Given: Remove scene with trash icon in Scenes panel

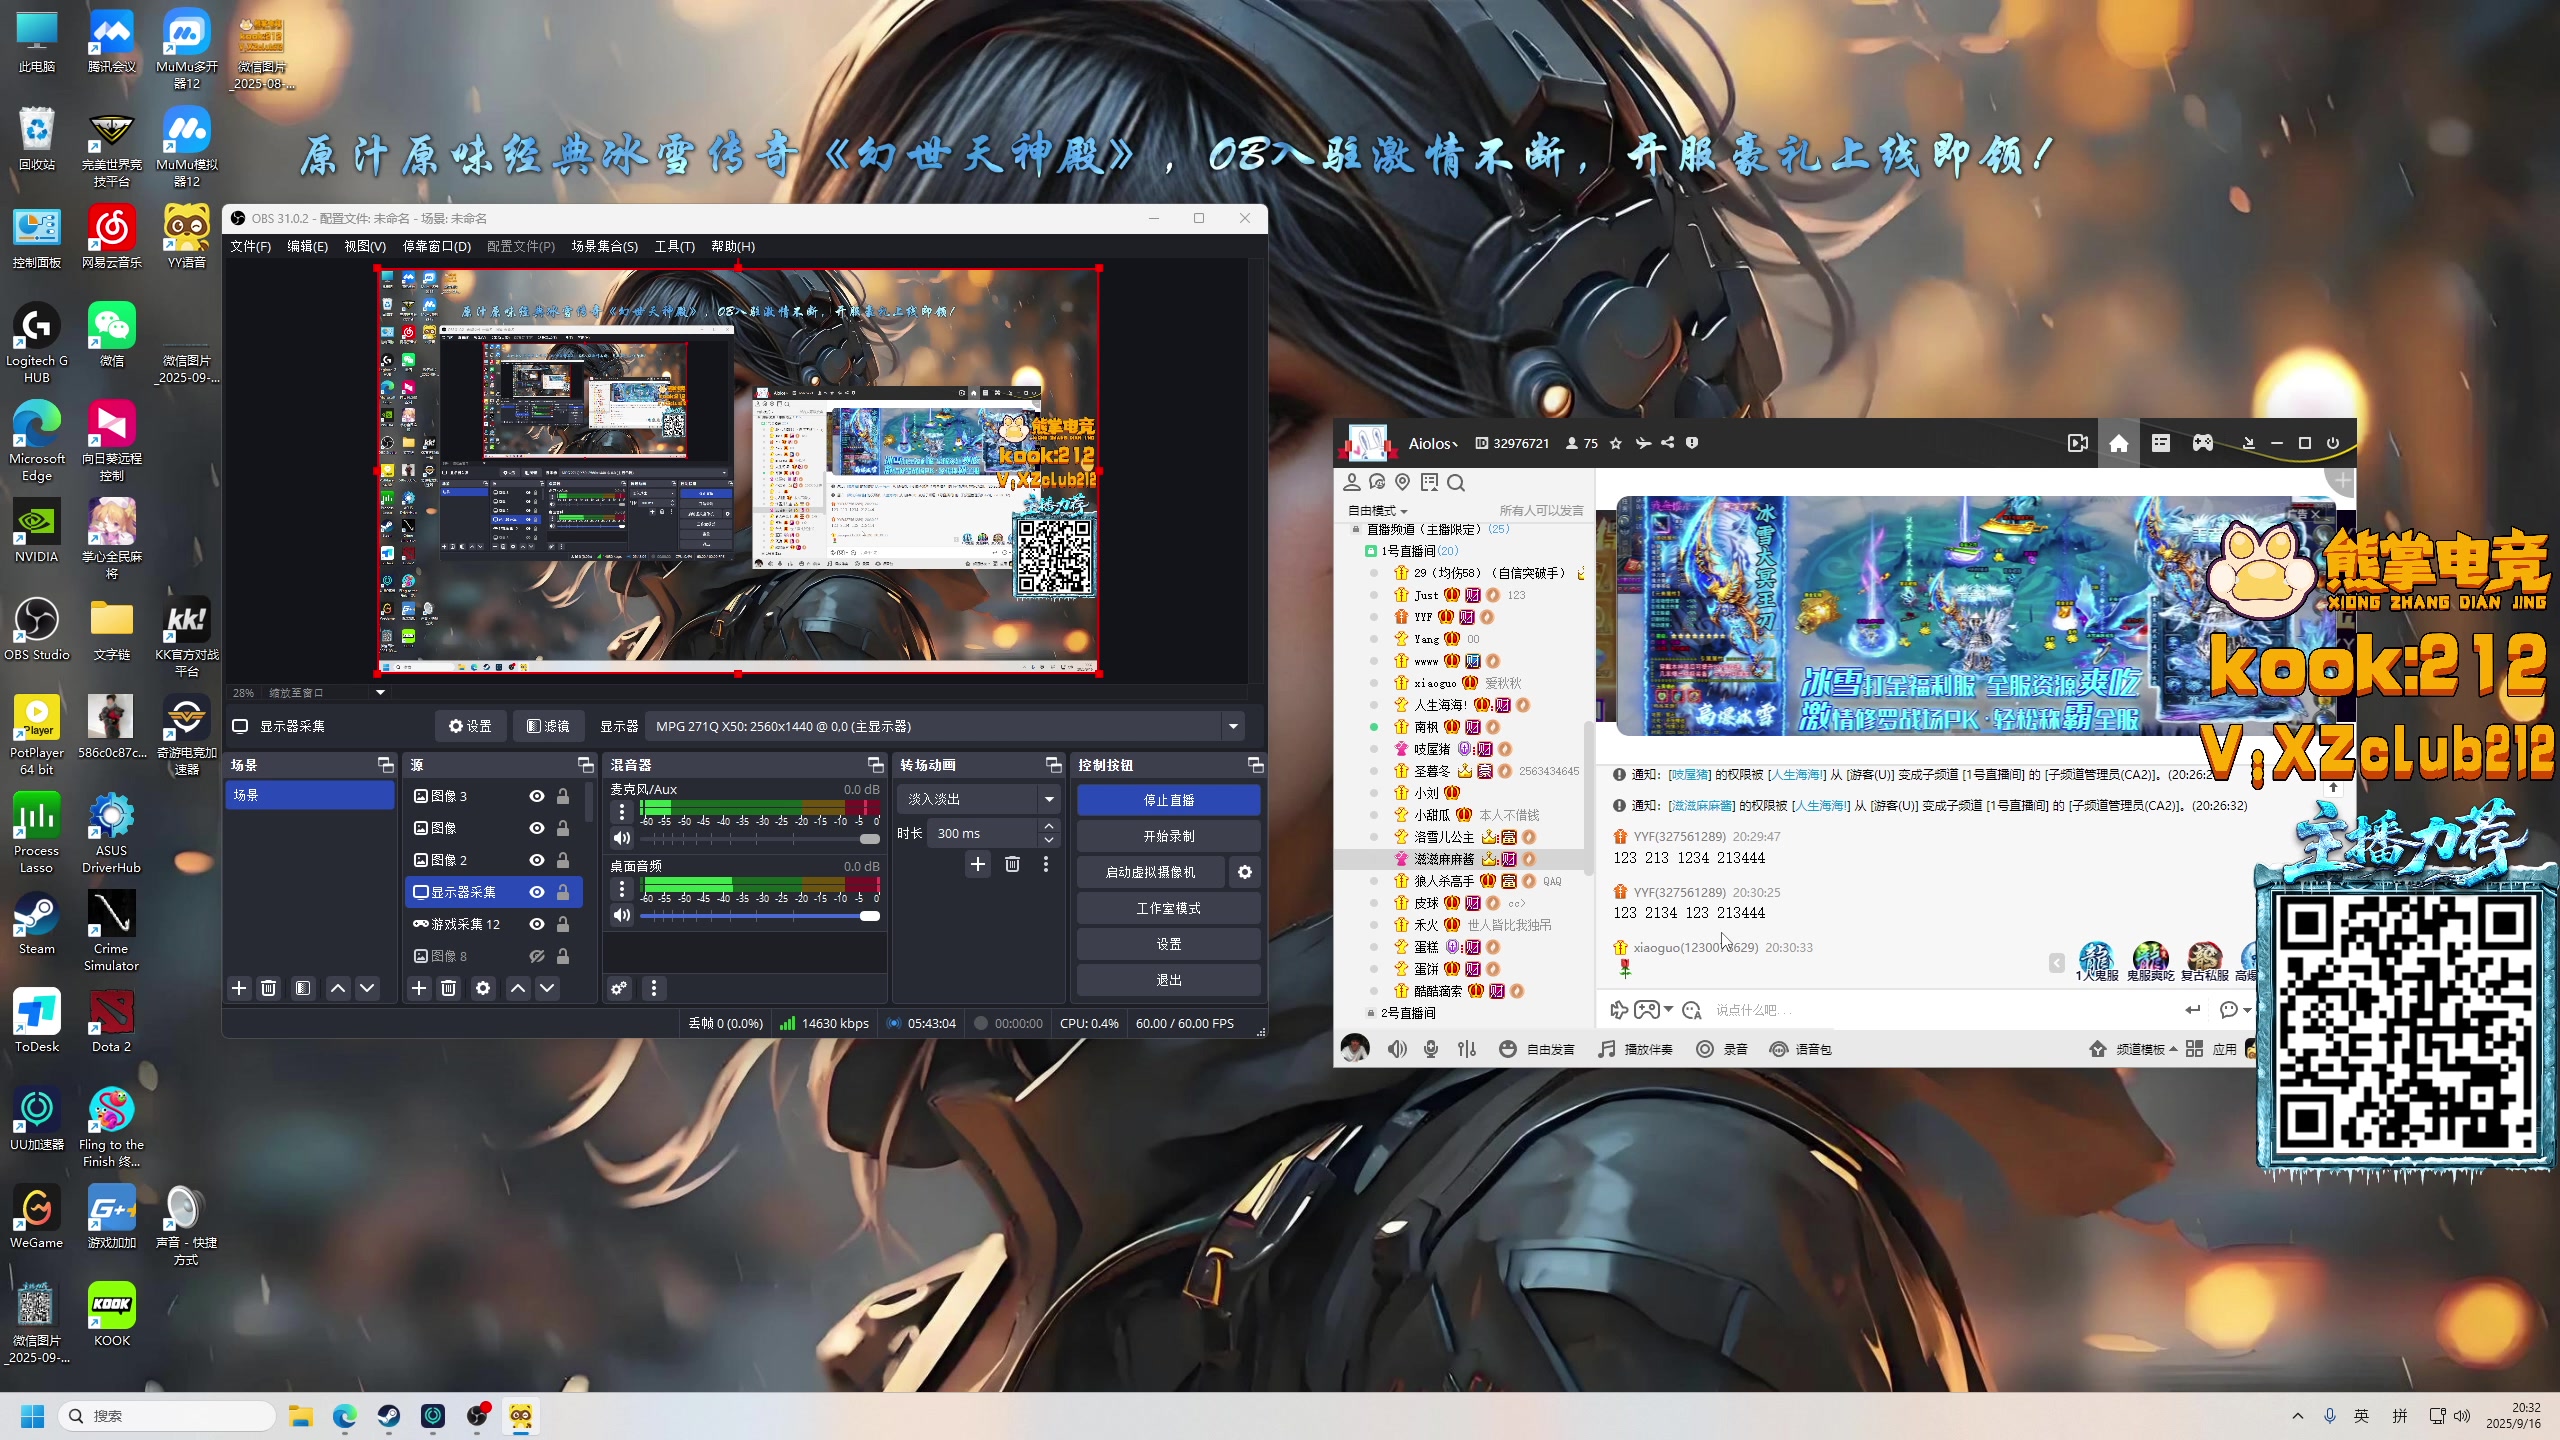Looking at the screenshot, I should (268, 988).
